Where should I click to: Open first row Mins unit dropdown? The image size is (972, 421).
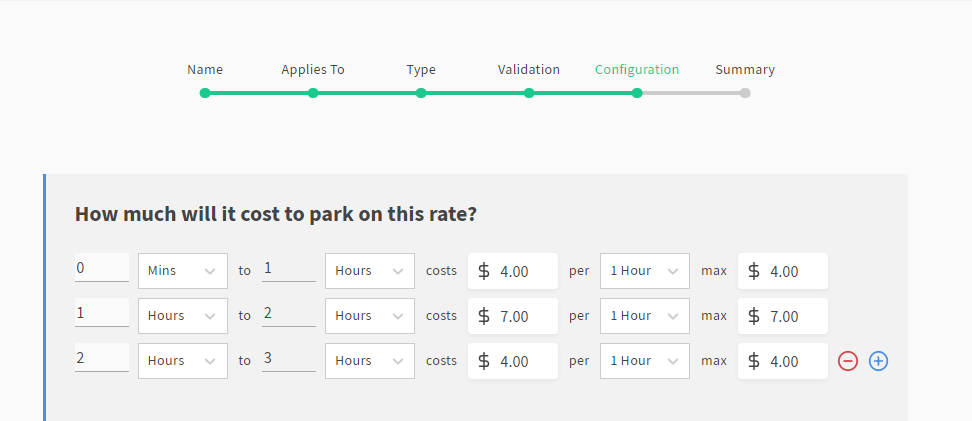click(183, 271)
